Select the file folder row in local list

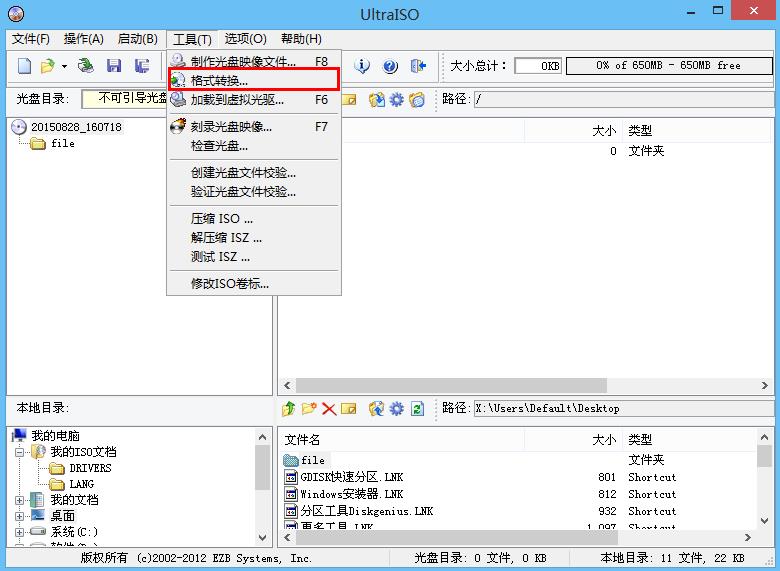313,460
